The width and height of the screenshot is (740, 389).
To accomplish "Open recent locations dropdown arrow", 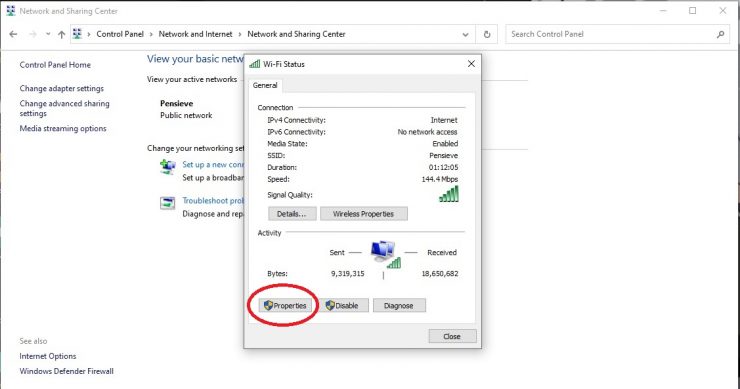I will point(48,34).
